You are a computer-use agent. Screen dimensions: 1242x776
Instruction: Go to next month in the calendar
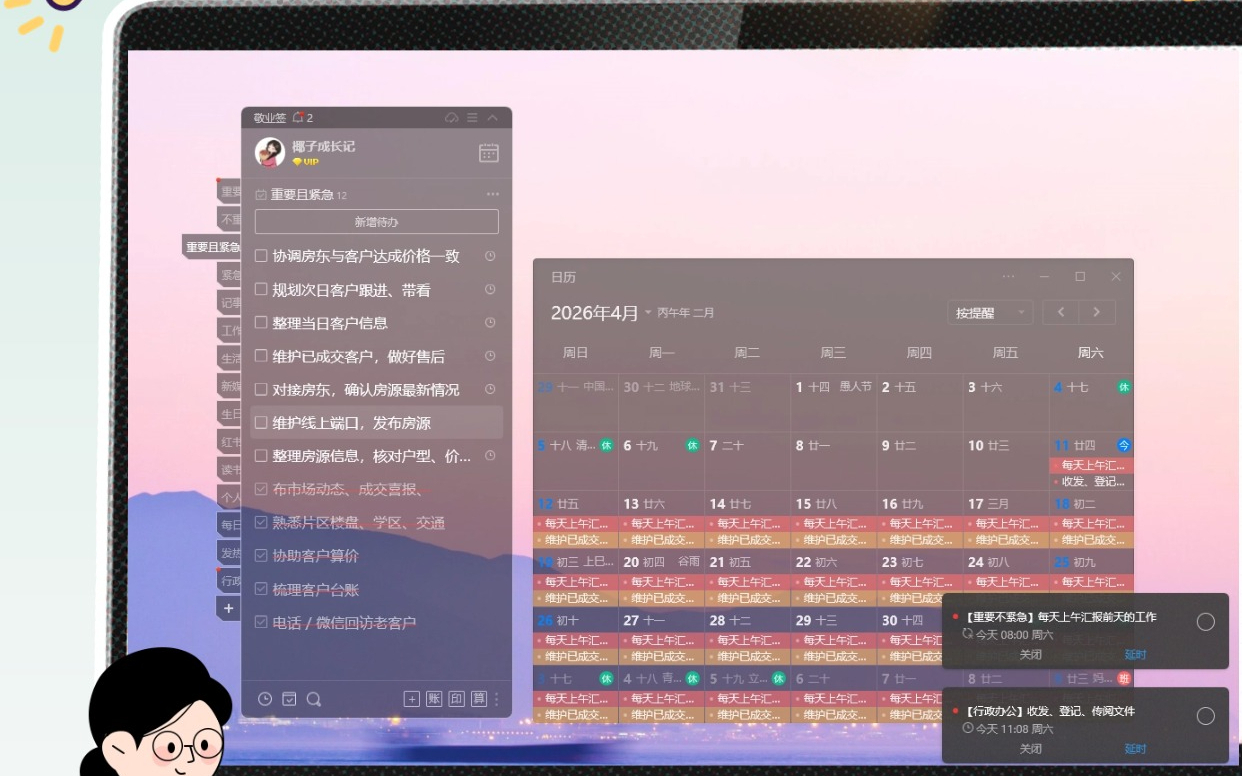pyautogui.click(x=1097, y=312)
